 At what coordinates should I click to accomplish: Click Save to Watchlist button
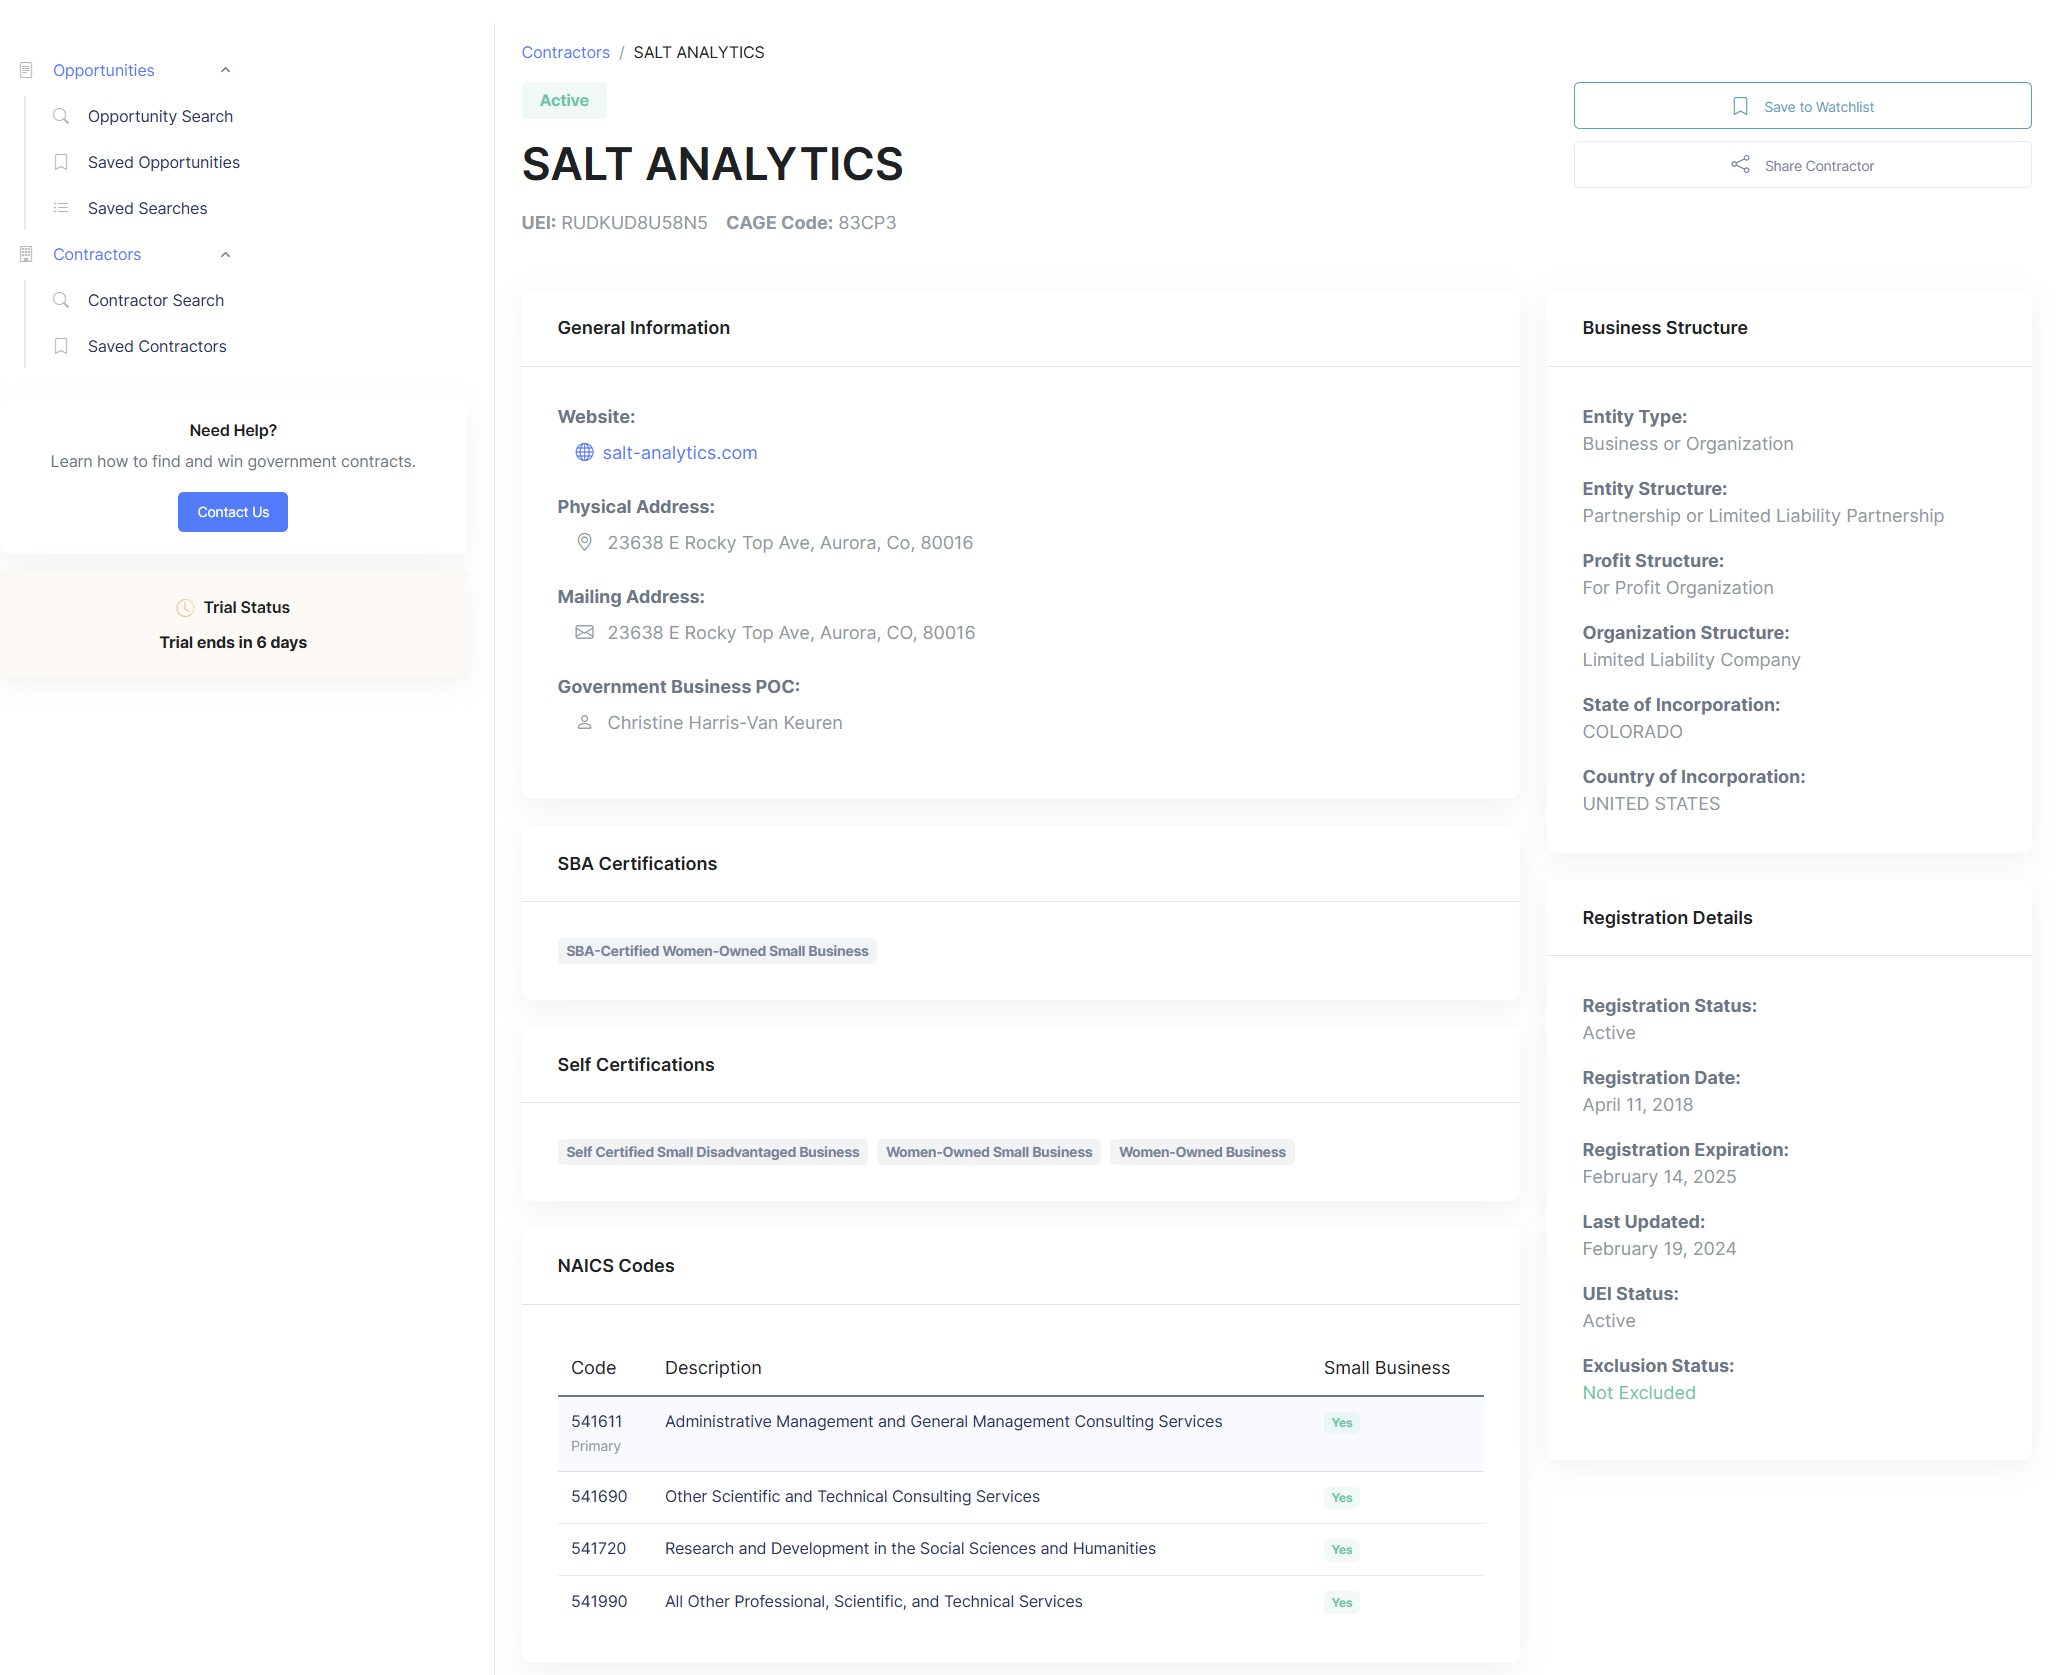point(1802,106)
